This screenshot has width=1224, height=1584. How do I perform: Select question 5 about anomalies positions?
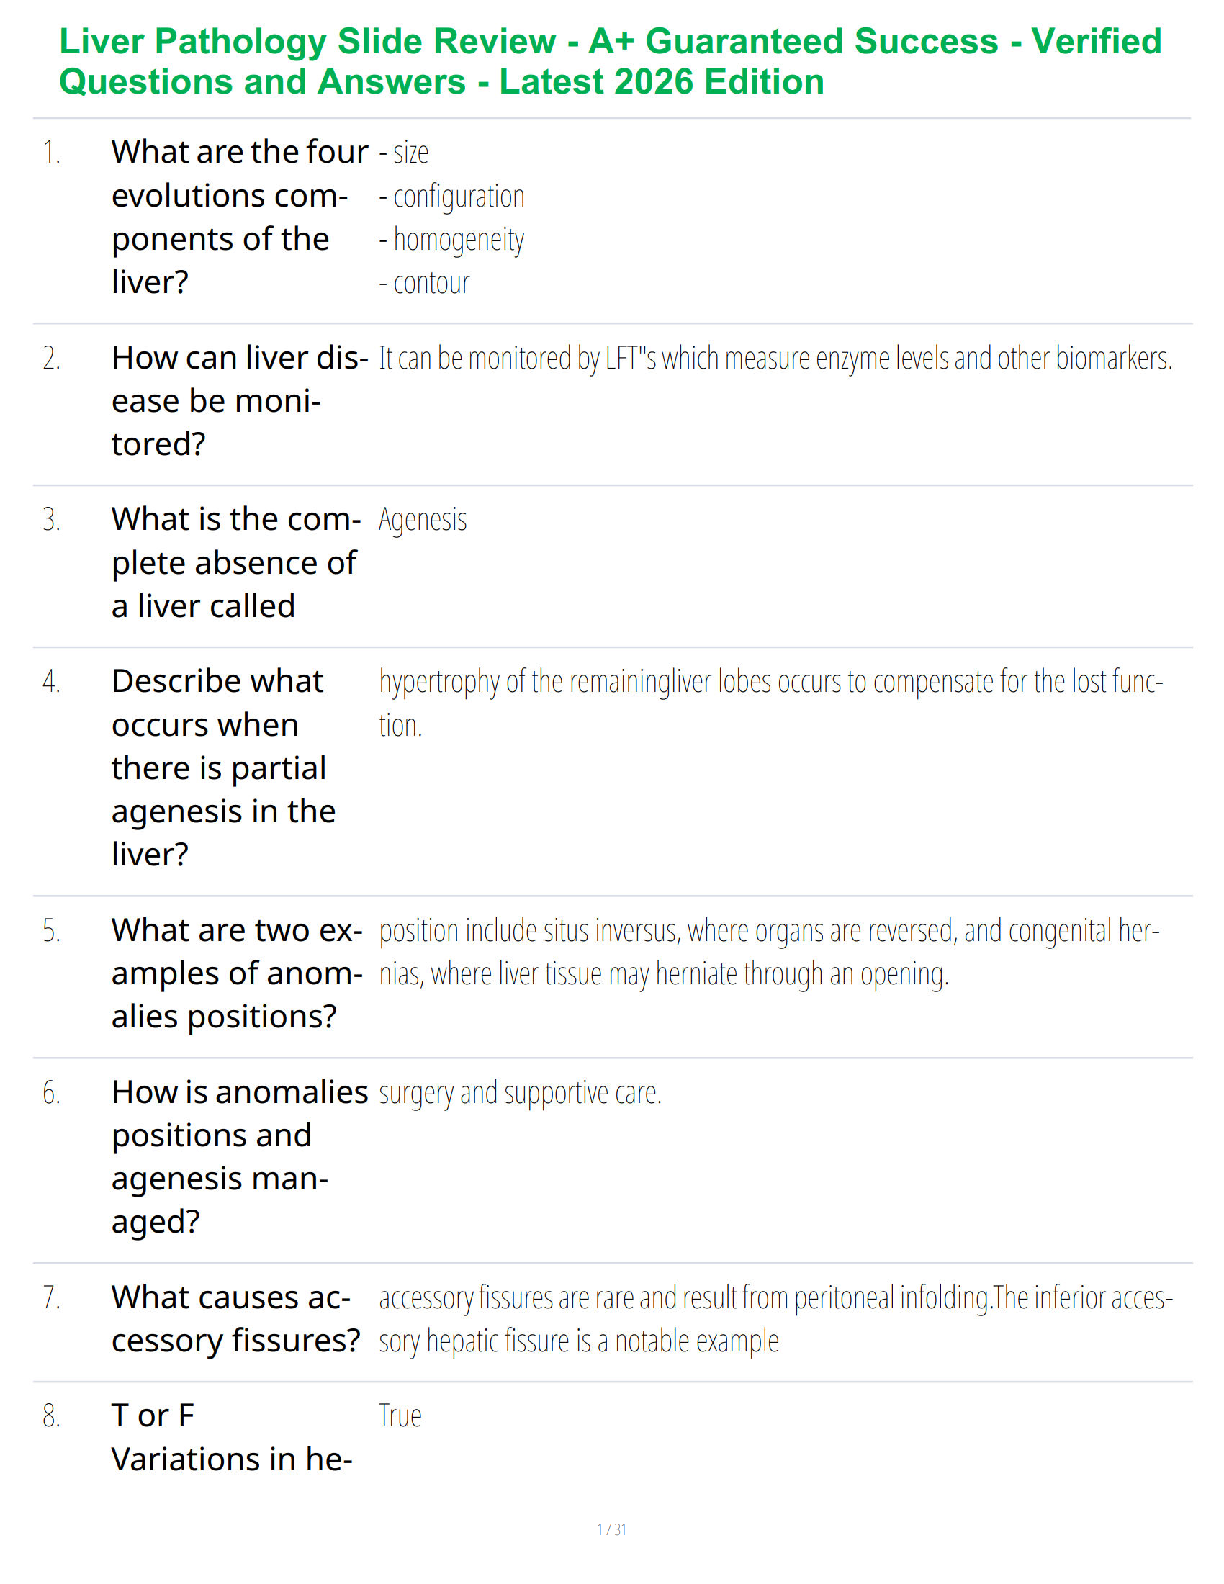click(x=237, y=973)
